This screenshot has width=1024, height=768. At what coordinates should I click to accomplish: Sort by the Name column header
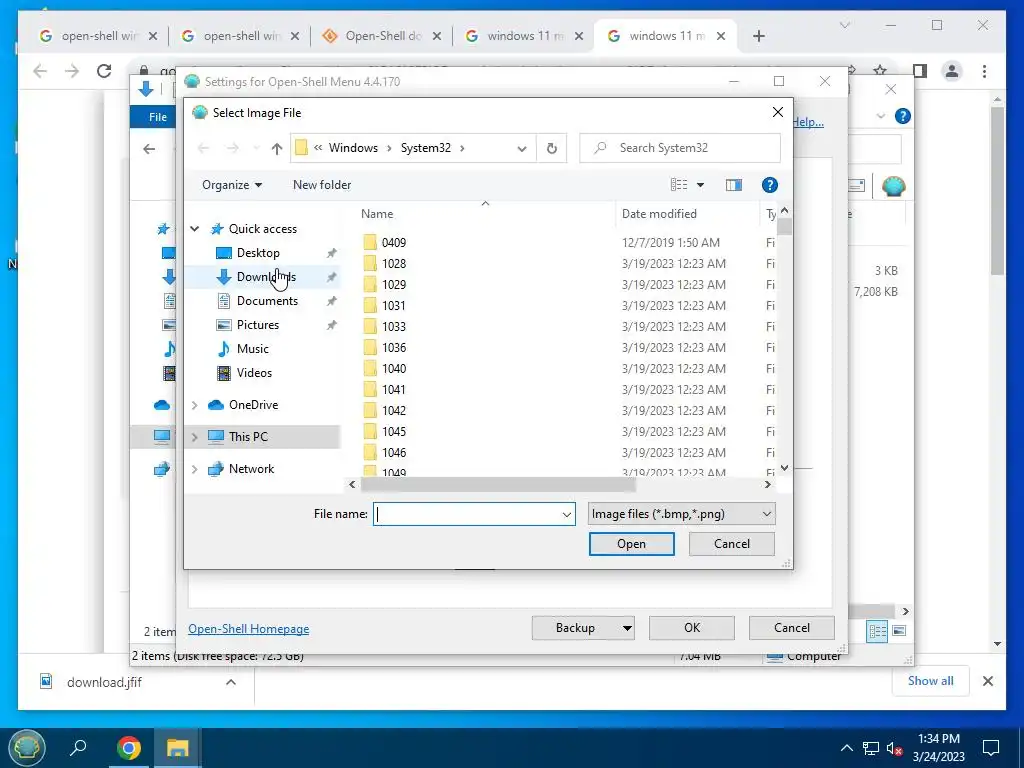click(x=377, y=214)
